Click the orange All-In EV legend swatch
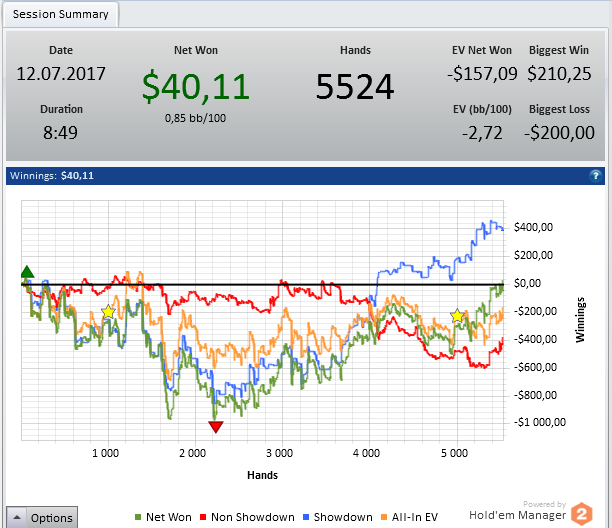The image size is (612, 528). [384, 517]
